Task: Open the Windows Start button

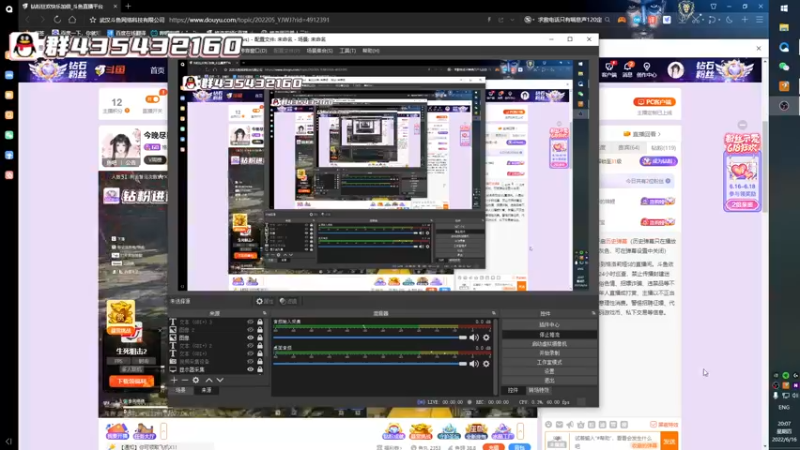Action: point(784,8)
